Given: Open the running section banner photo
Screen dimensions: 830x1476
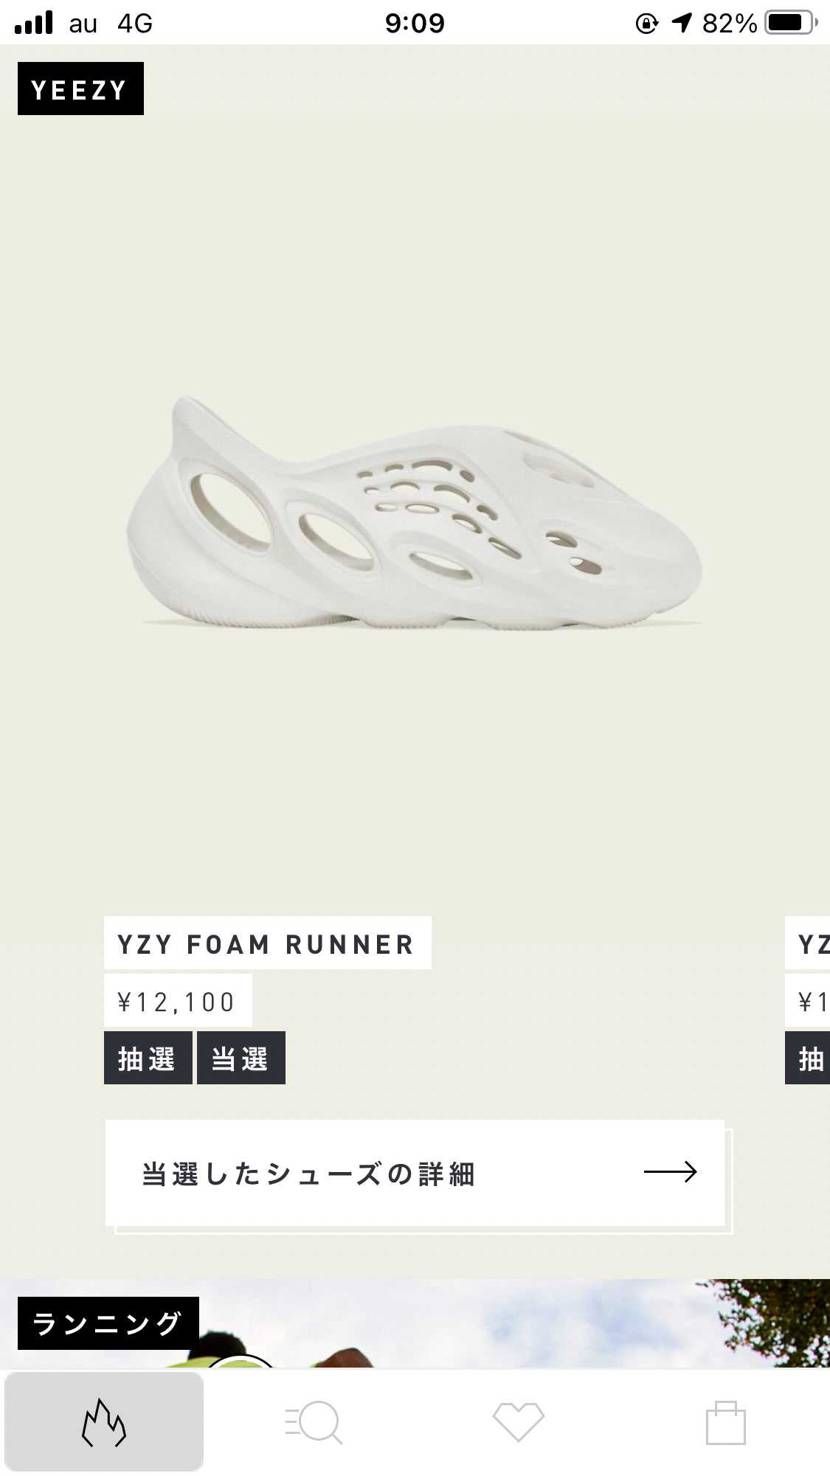Looking at the screenshot, I should 415,1323.
